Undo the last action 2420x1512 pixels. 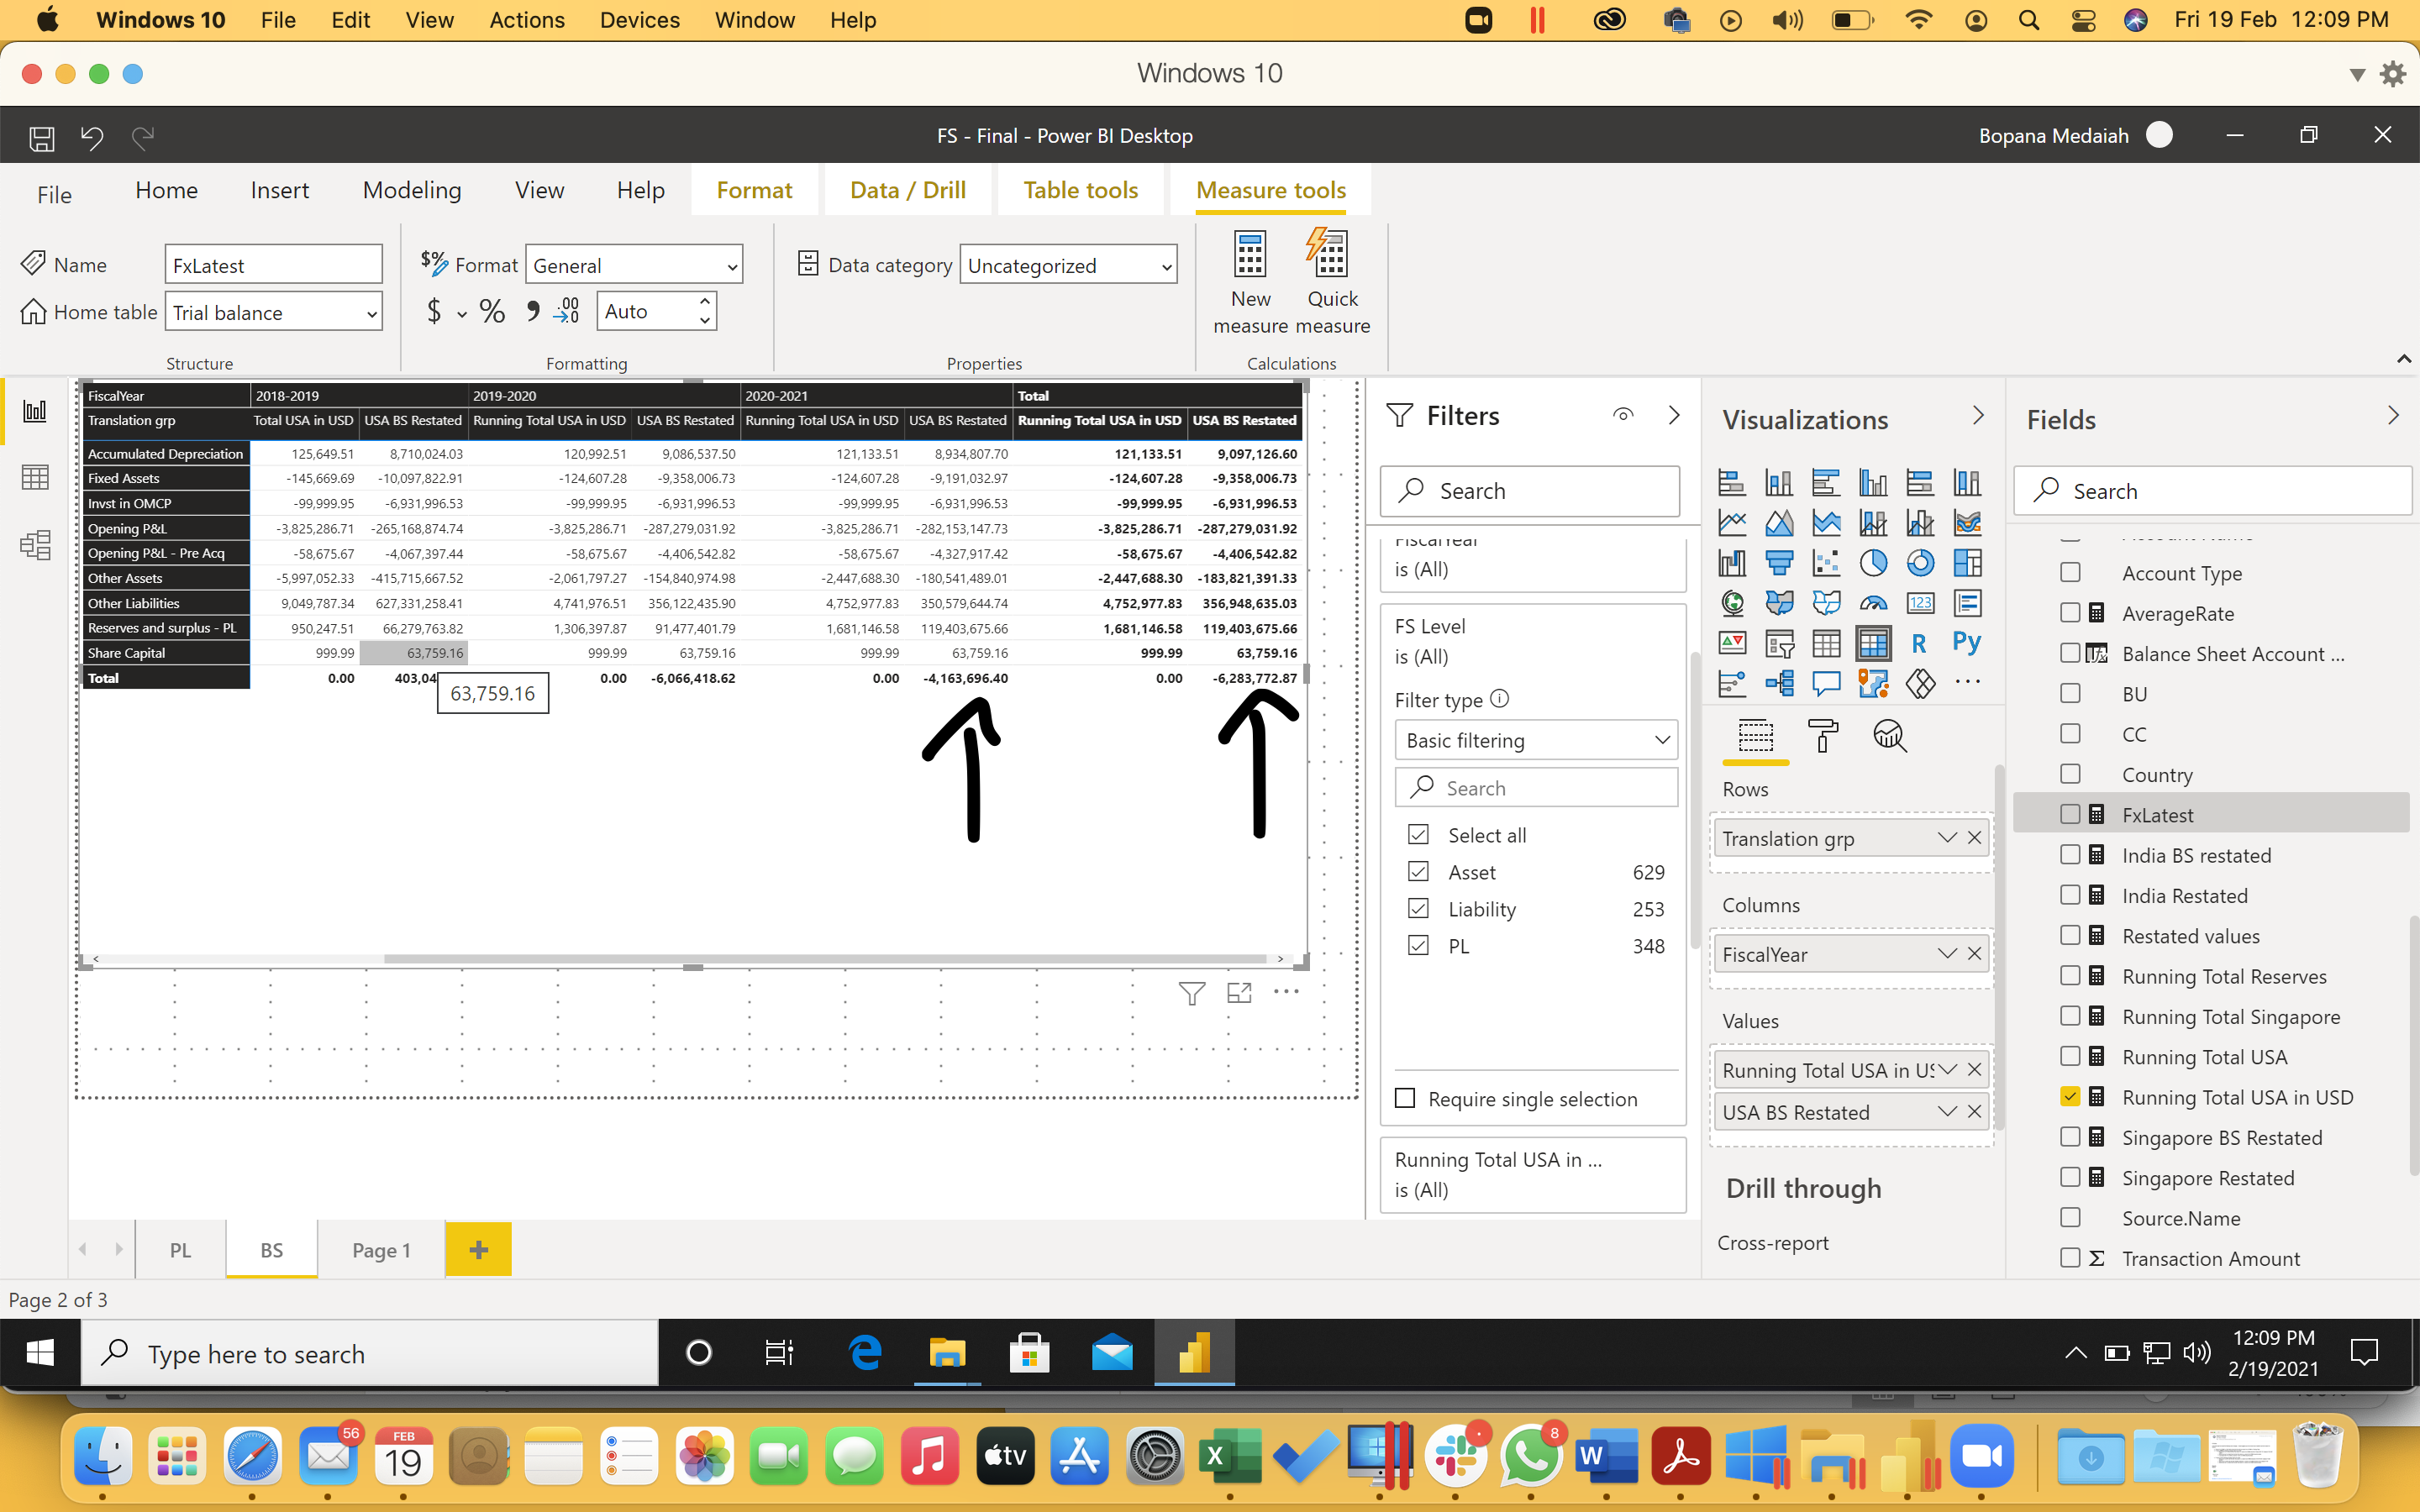tap(92, 137)
